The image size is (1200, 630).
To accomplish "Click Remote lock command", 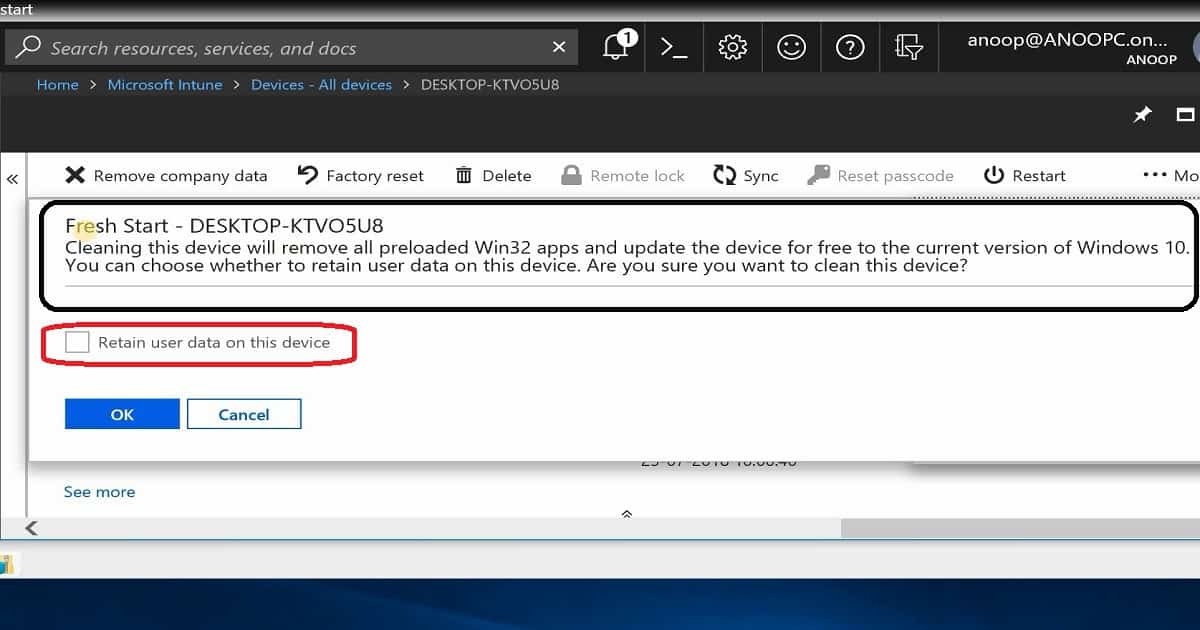I will tap(623, 176).
